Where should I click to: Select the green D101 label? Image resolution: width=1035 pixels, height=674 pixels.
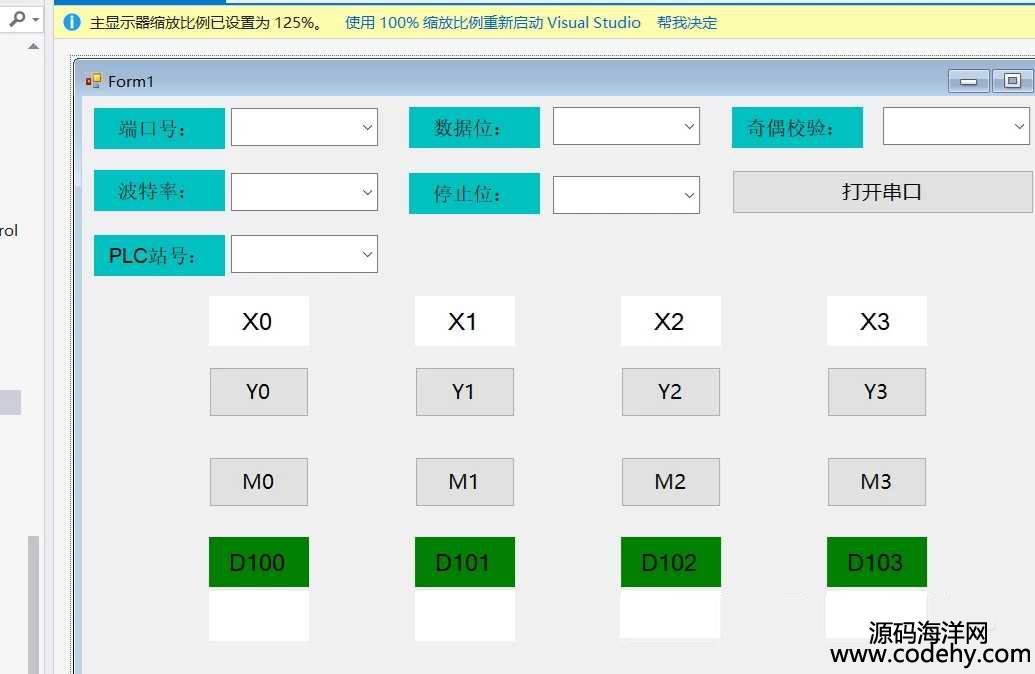(465, 562)
